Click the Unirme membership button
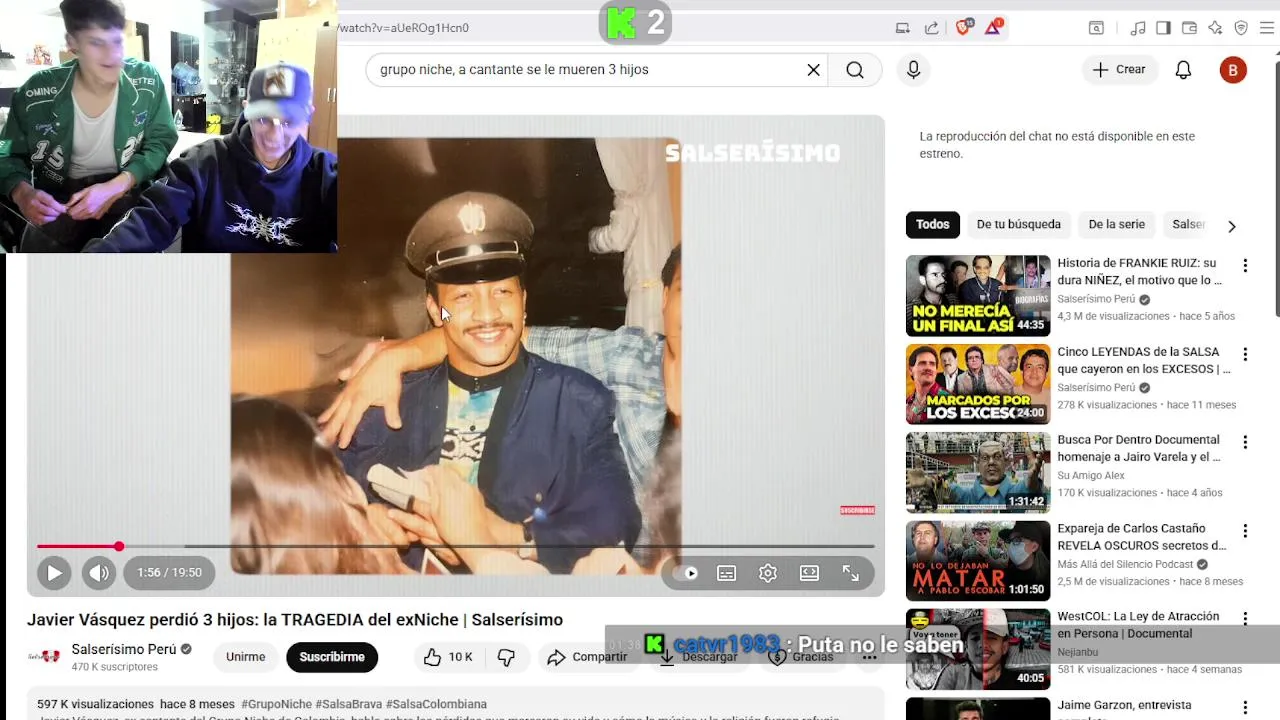This screenshot has height=720, width=1280. (x=246, y=657)
